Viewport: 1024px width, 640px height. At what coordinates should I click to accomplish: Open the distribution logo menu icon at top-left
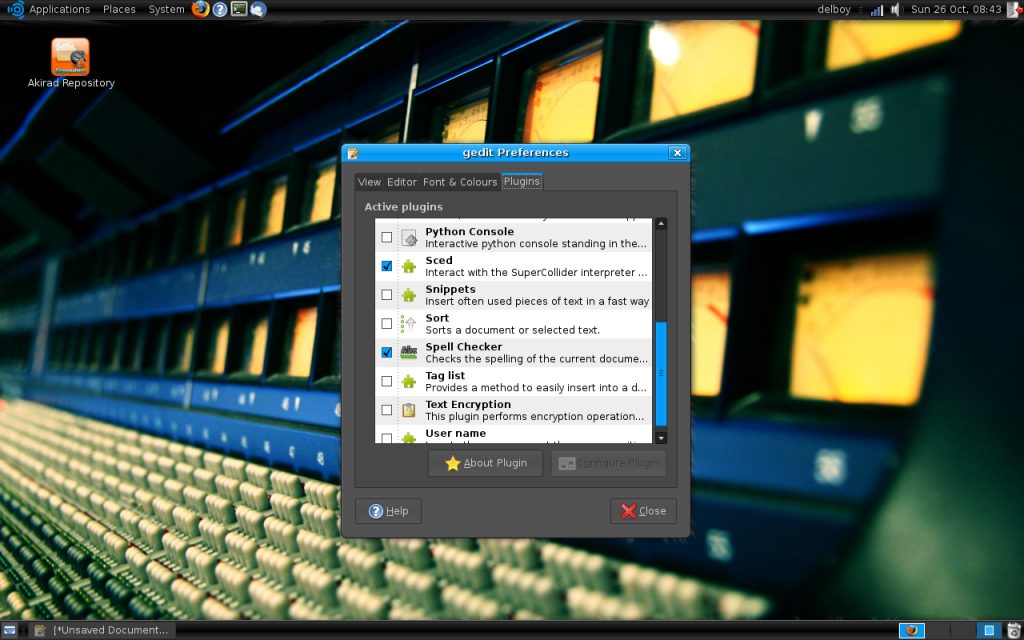14,9
